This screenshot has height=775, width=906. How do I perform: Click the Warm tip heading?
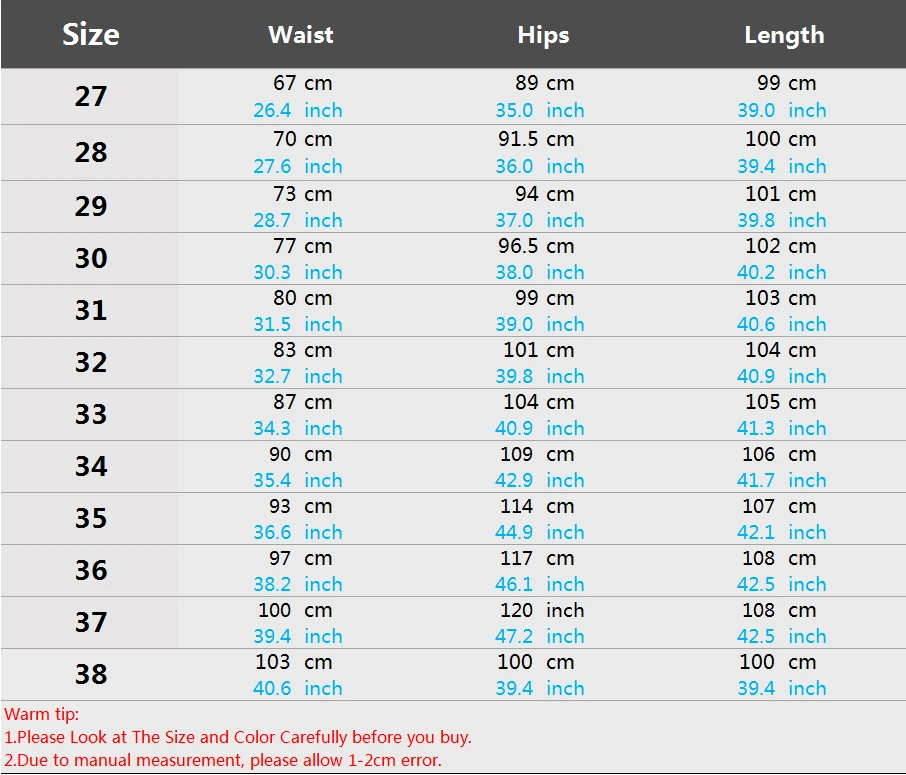42,714
